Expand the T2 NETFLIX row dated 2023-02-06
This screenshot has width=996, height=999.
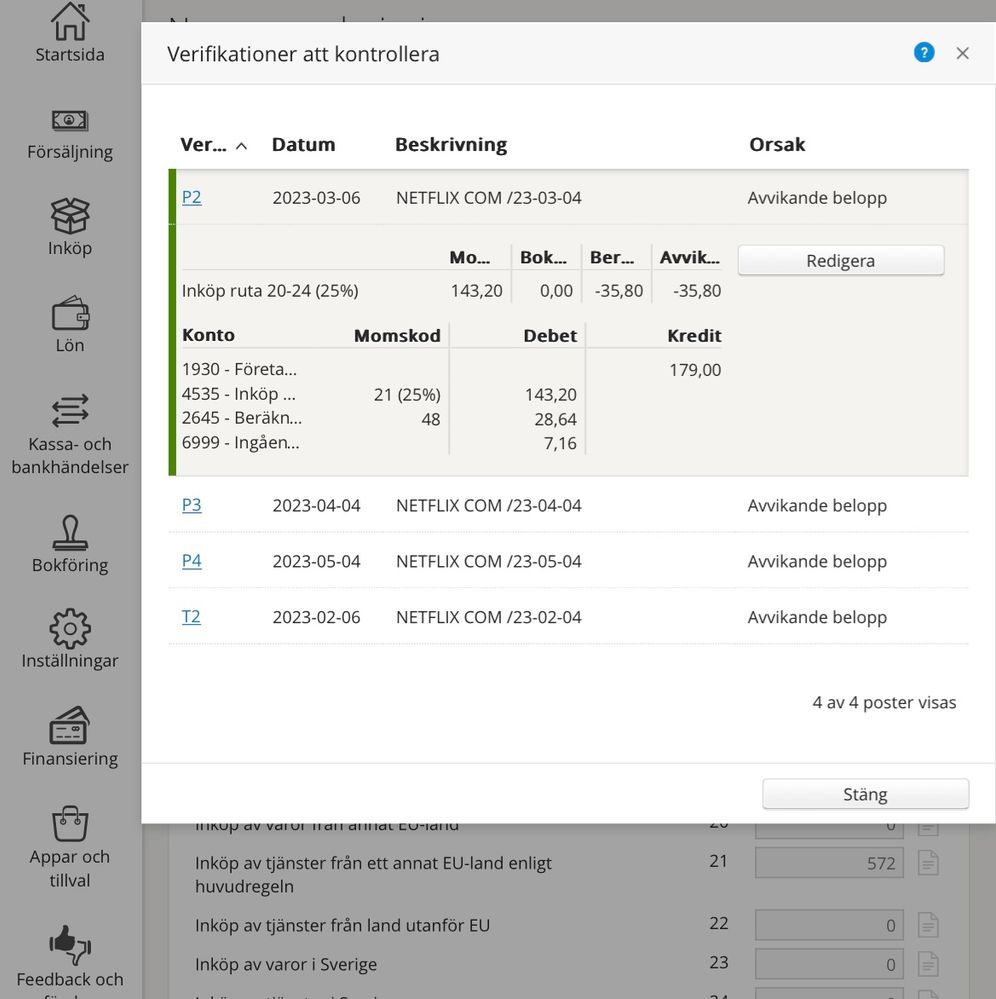click(x=568, y=617)
